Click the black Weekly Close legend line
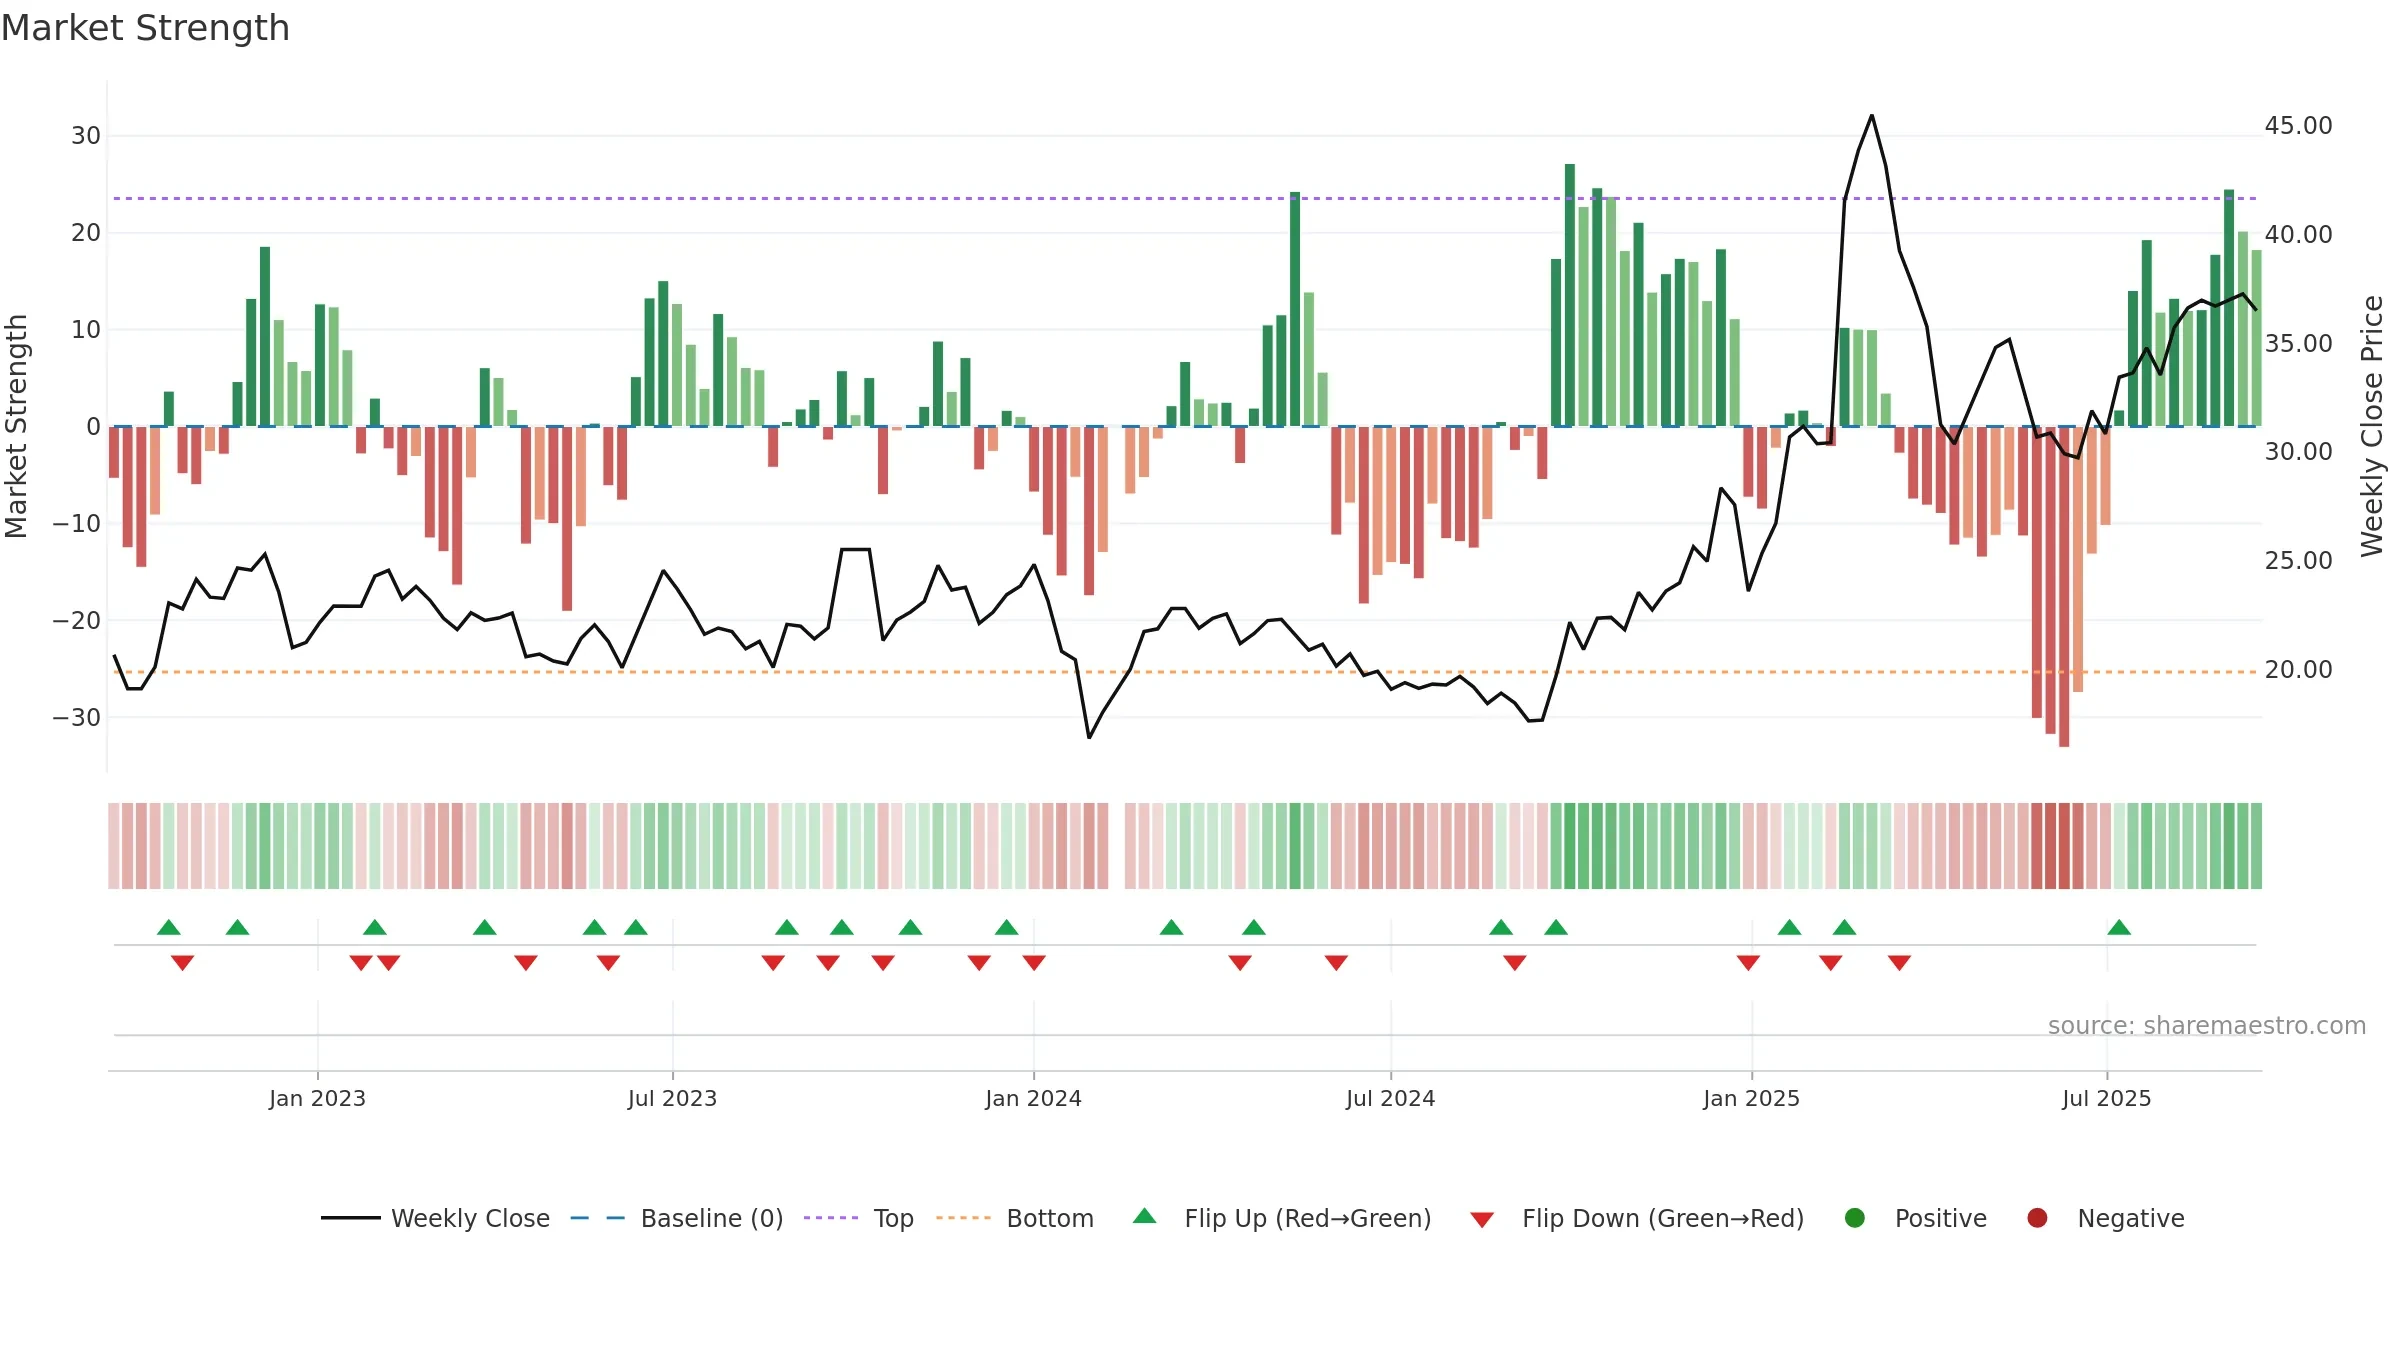Viewport: 2400px width, 1350px height. [351, 1218]
